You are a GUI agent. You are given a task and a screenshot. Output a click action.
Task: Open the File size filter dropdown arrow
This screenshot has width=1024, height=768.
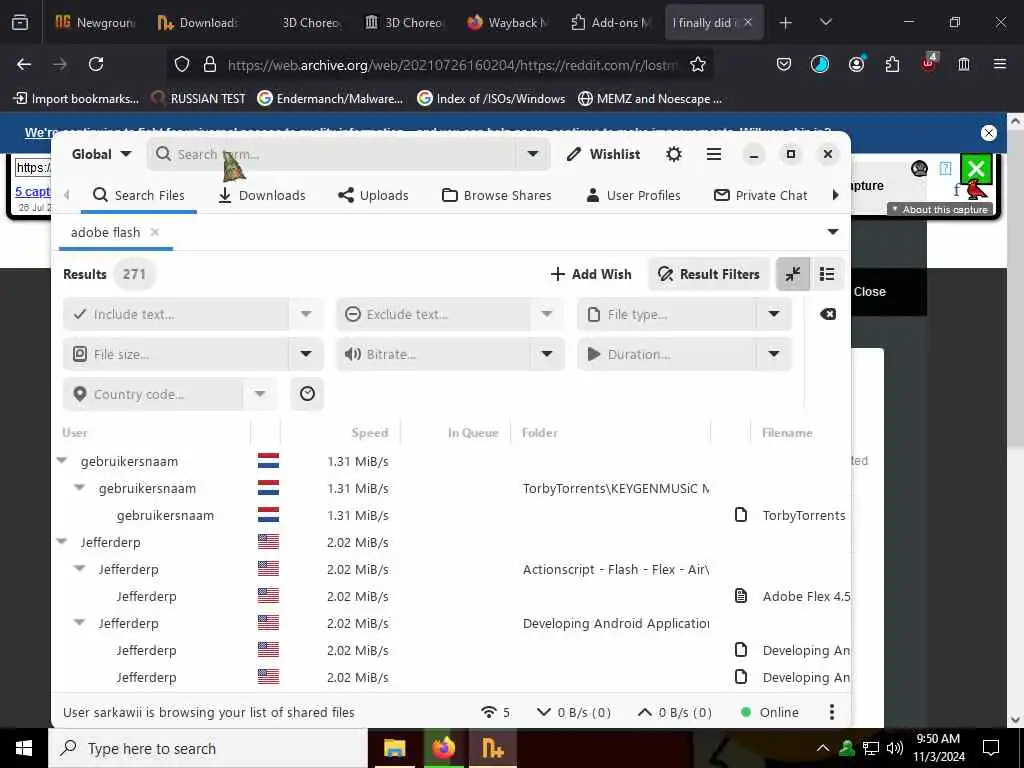pos(306,354)
